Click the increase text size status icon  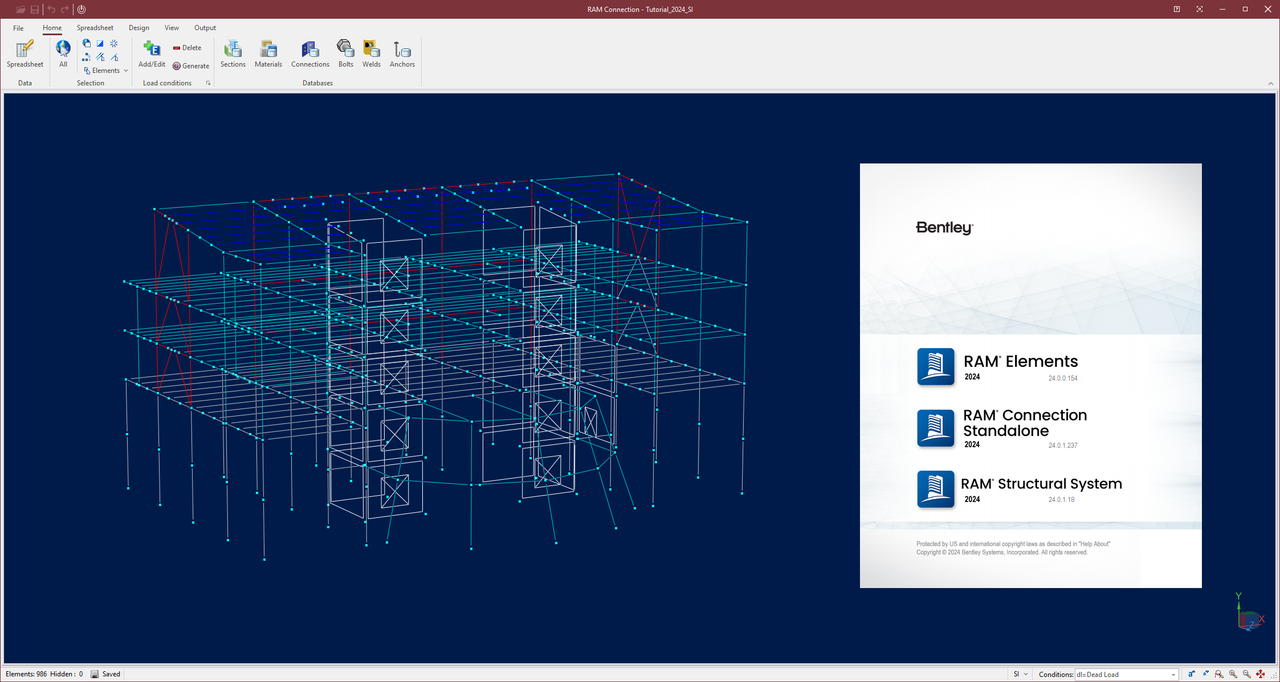click(x=1192, y=674)
